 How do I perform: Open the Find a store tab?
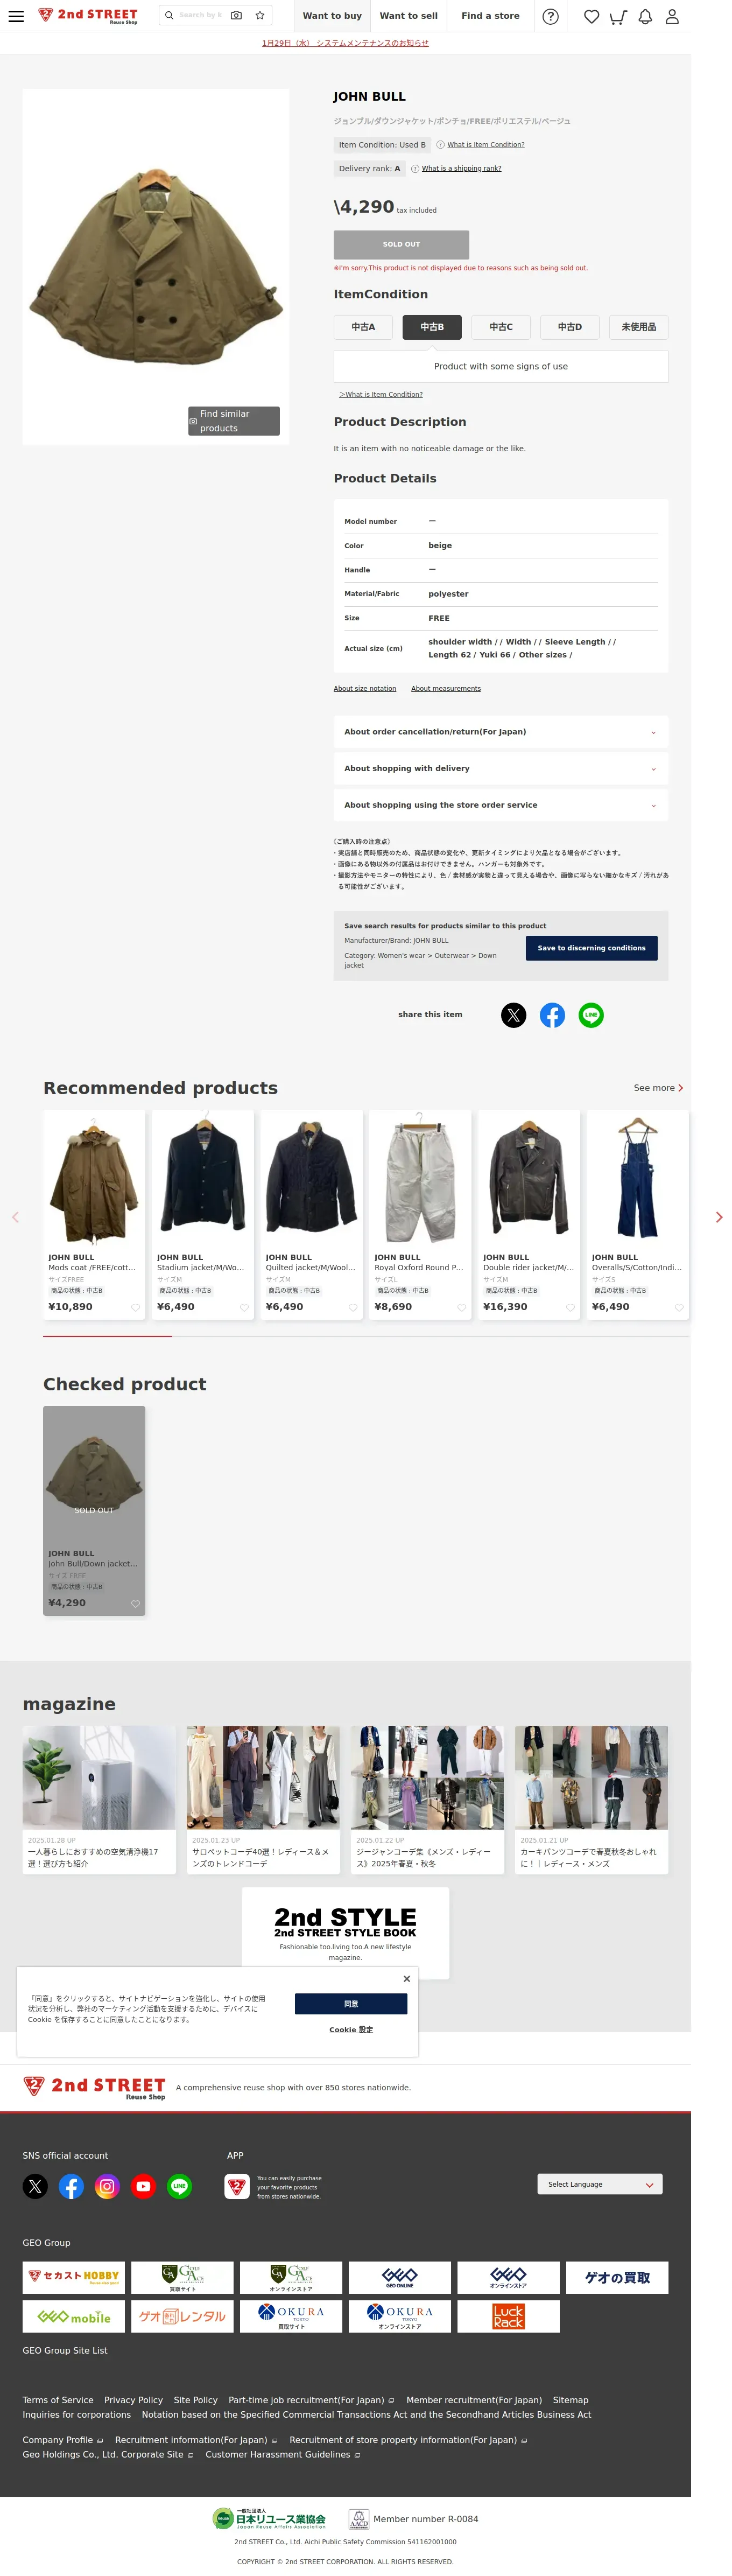490,16
